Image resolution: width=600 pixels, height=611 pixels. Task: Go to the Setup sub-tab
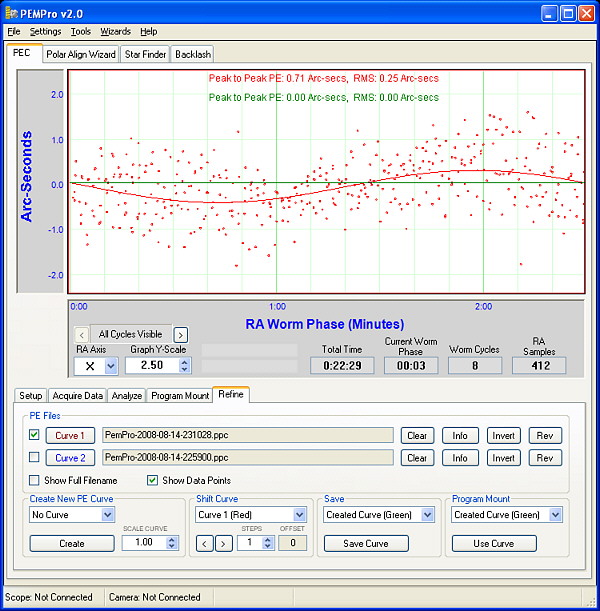pos(31,396)
